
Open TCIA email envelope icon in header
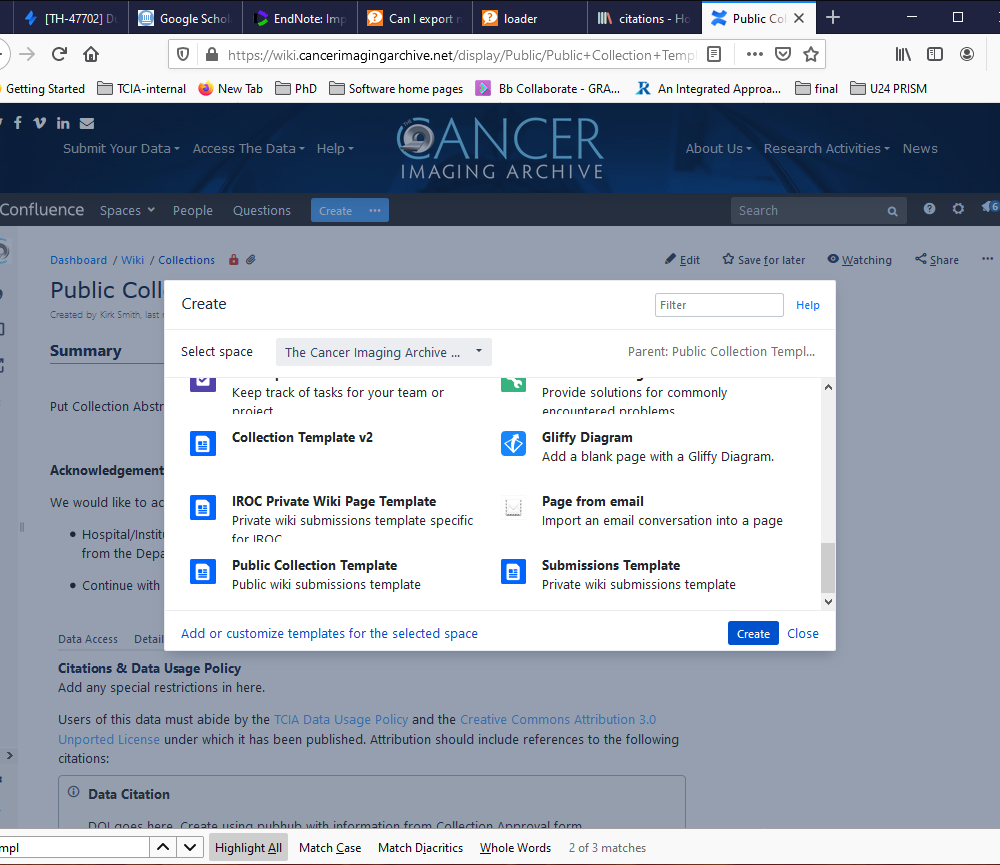(87, 123)
